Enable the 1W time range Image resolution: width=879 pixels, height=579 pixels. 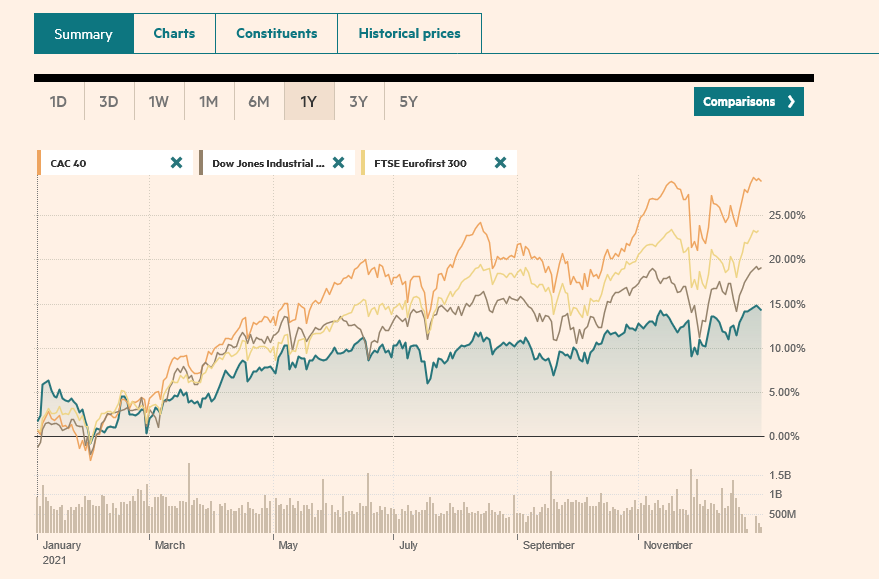(x=158, y=101)
